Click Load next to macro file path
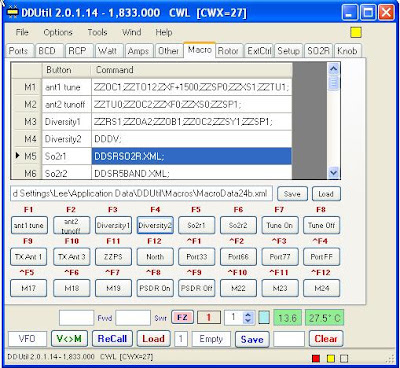 pos(326,194)
